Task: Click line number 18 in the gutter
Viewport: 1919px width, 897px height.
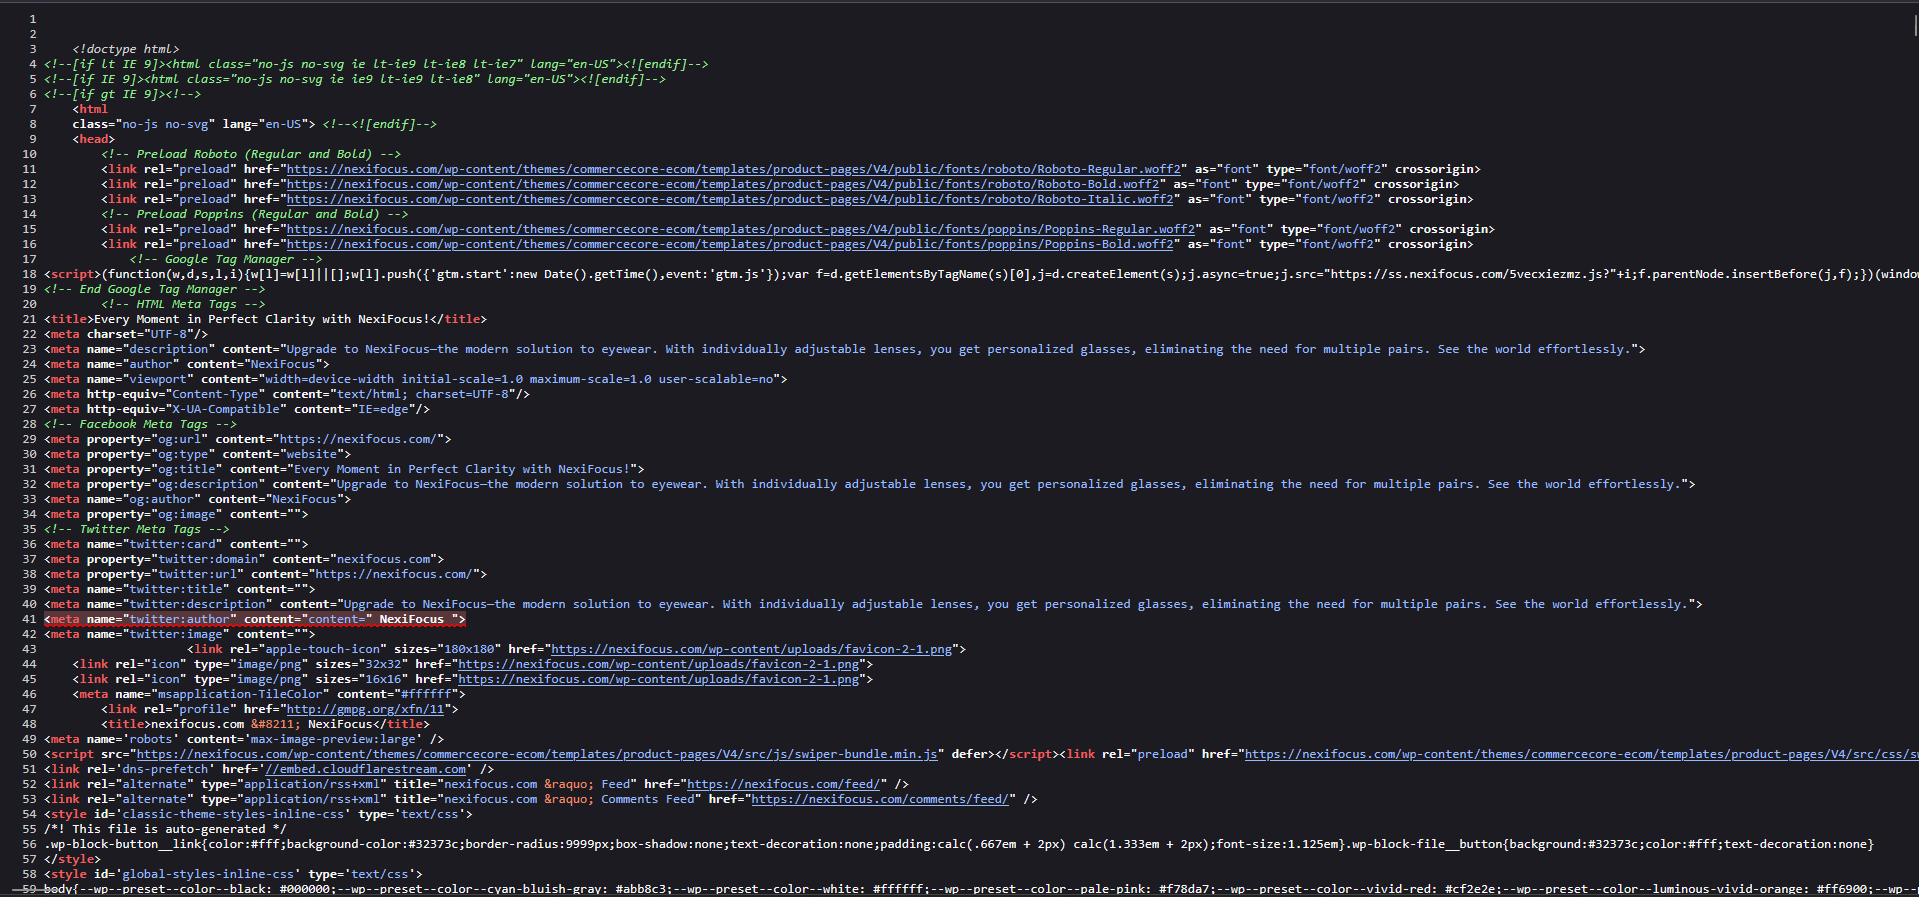Action: point(29,274)
